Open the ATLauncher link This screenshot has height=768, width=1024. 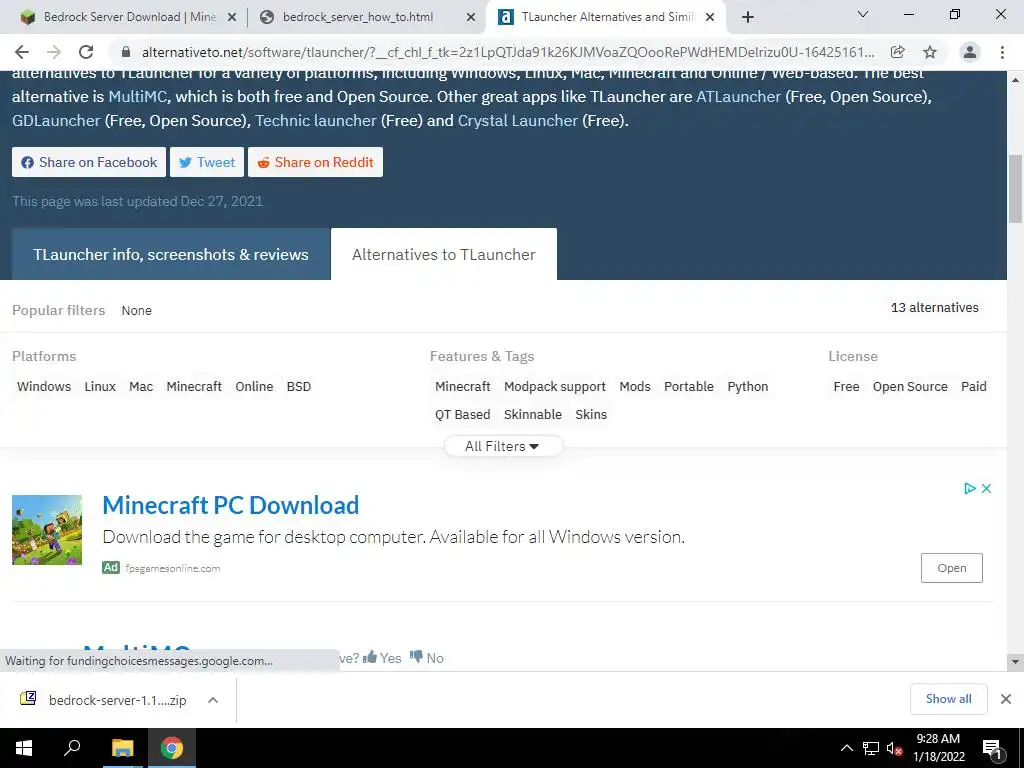738,97
